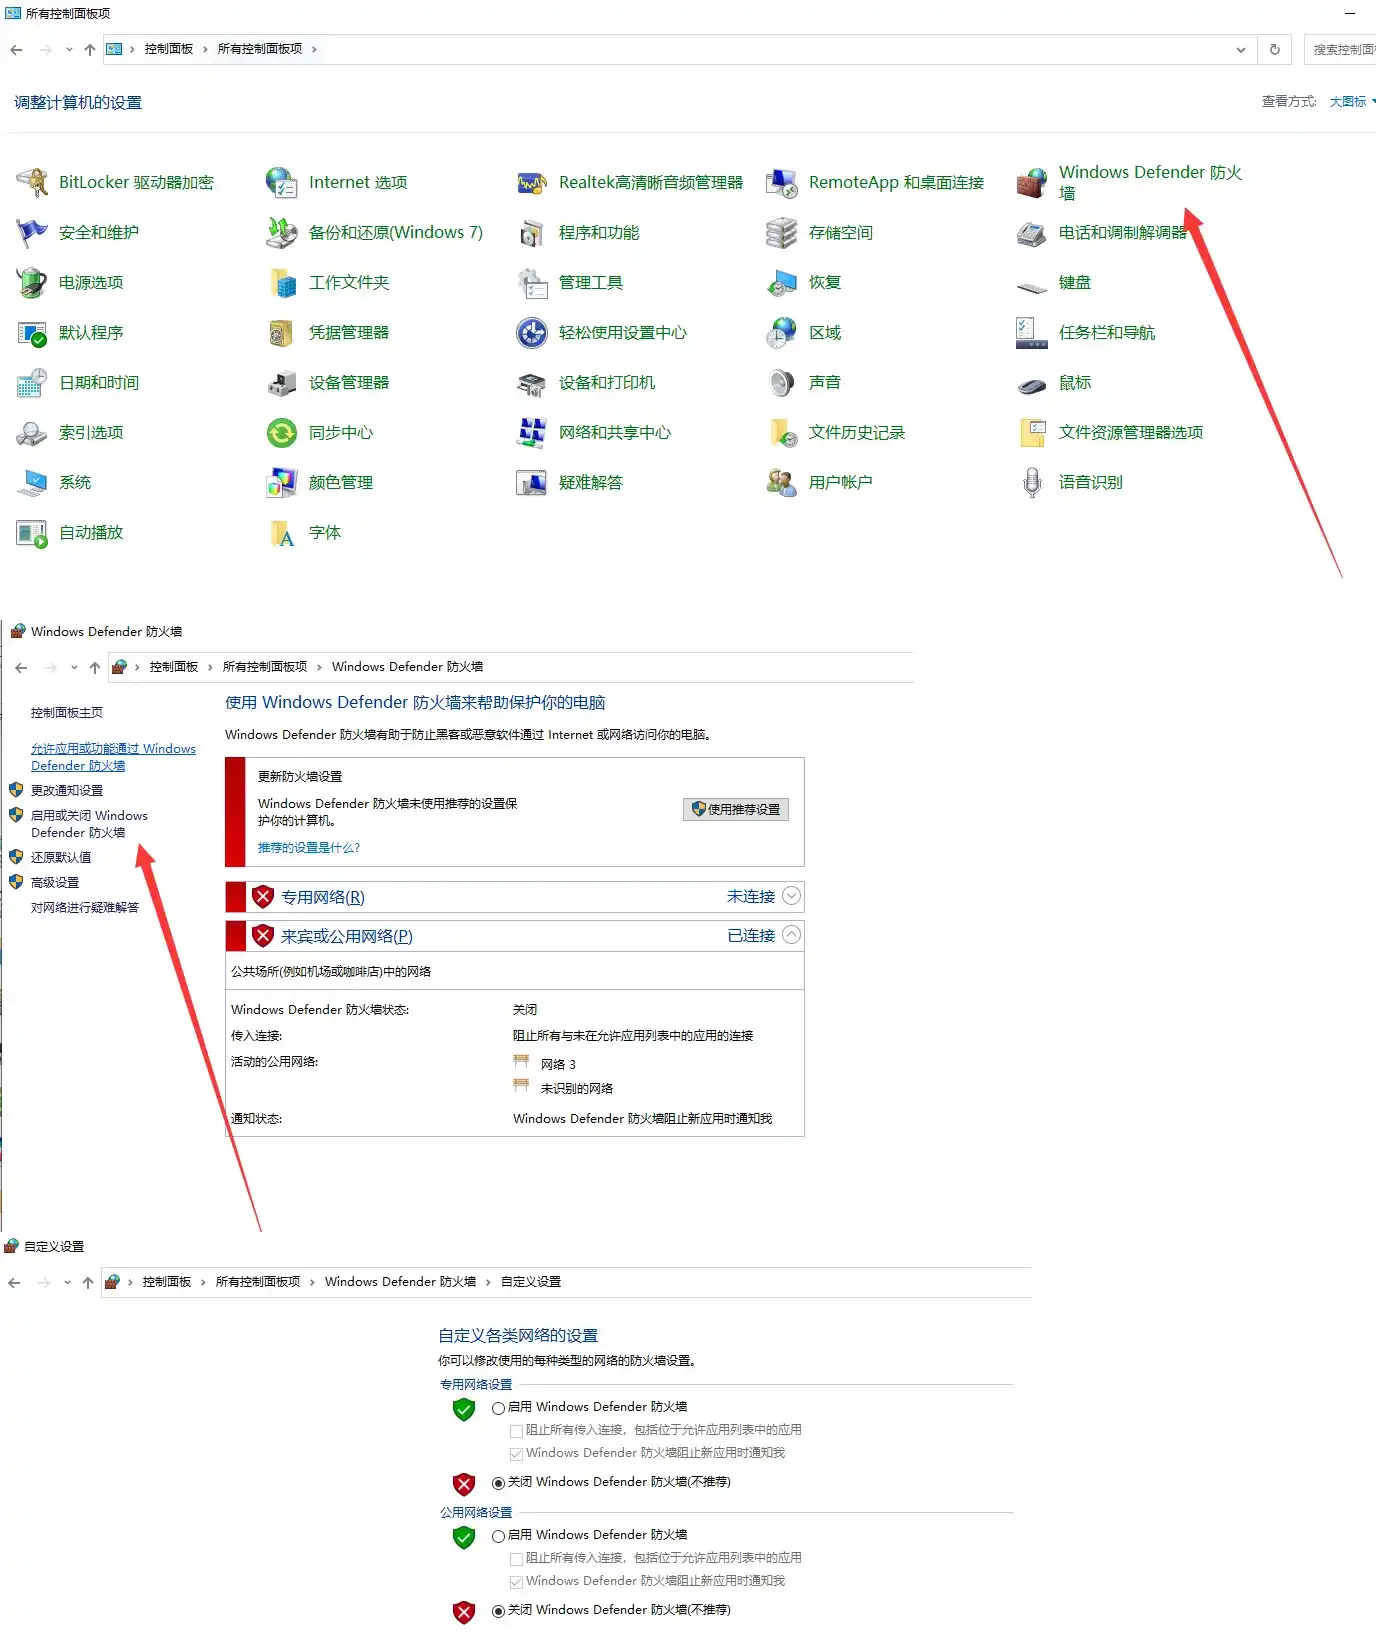Click Windows Defender 防火墙 breadcrumb in 自定义设置 window
The height and width of the screenshot is (1652, 1376).
click(400, 1282)
